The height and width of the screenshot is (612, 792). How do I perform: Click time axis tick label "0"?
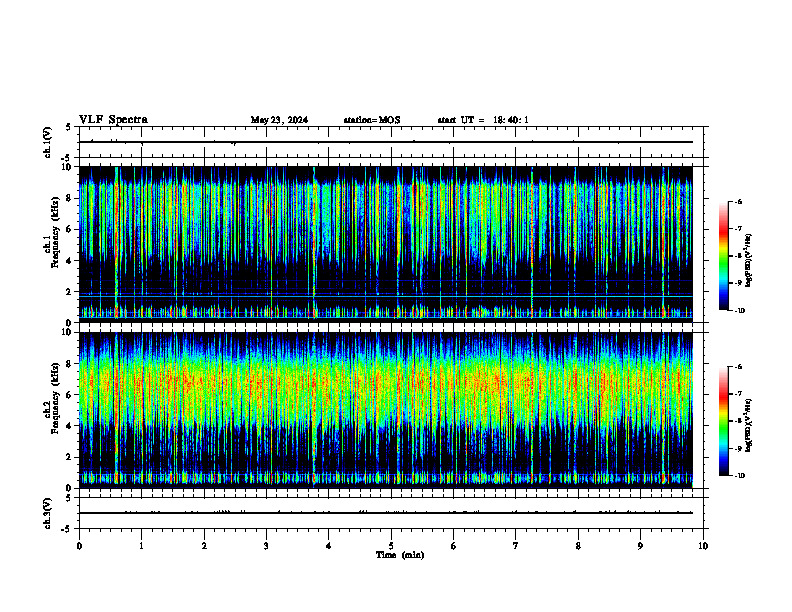[x=79, y=546]
